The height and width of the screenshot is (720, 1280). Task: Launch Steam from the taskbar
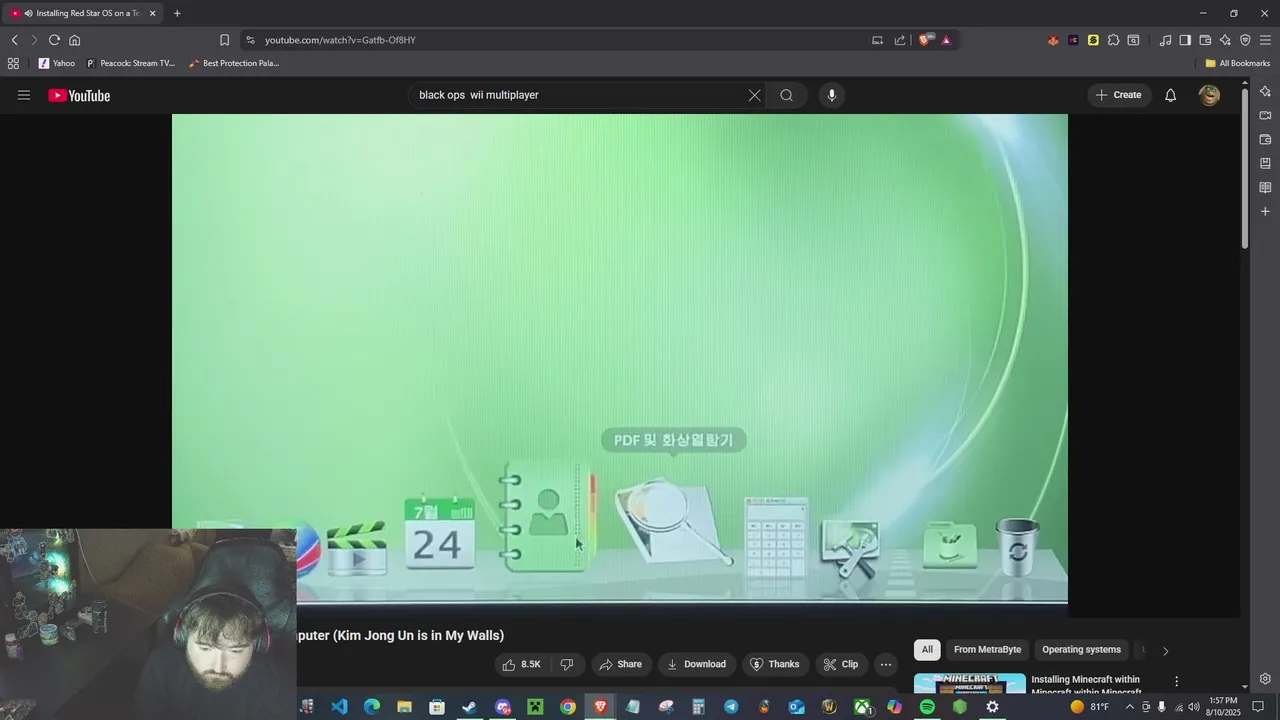469,707
